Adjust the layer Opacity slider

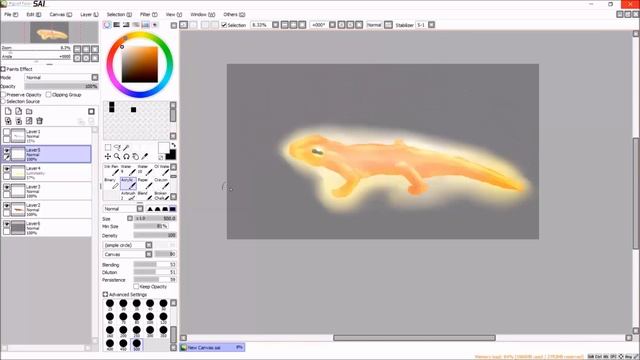pos(61,87)
